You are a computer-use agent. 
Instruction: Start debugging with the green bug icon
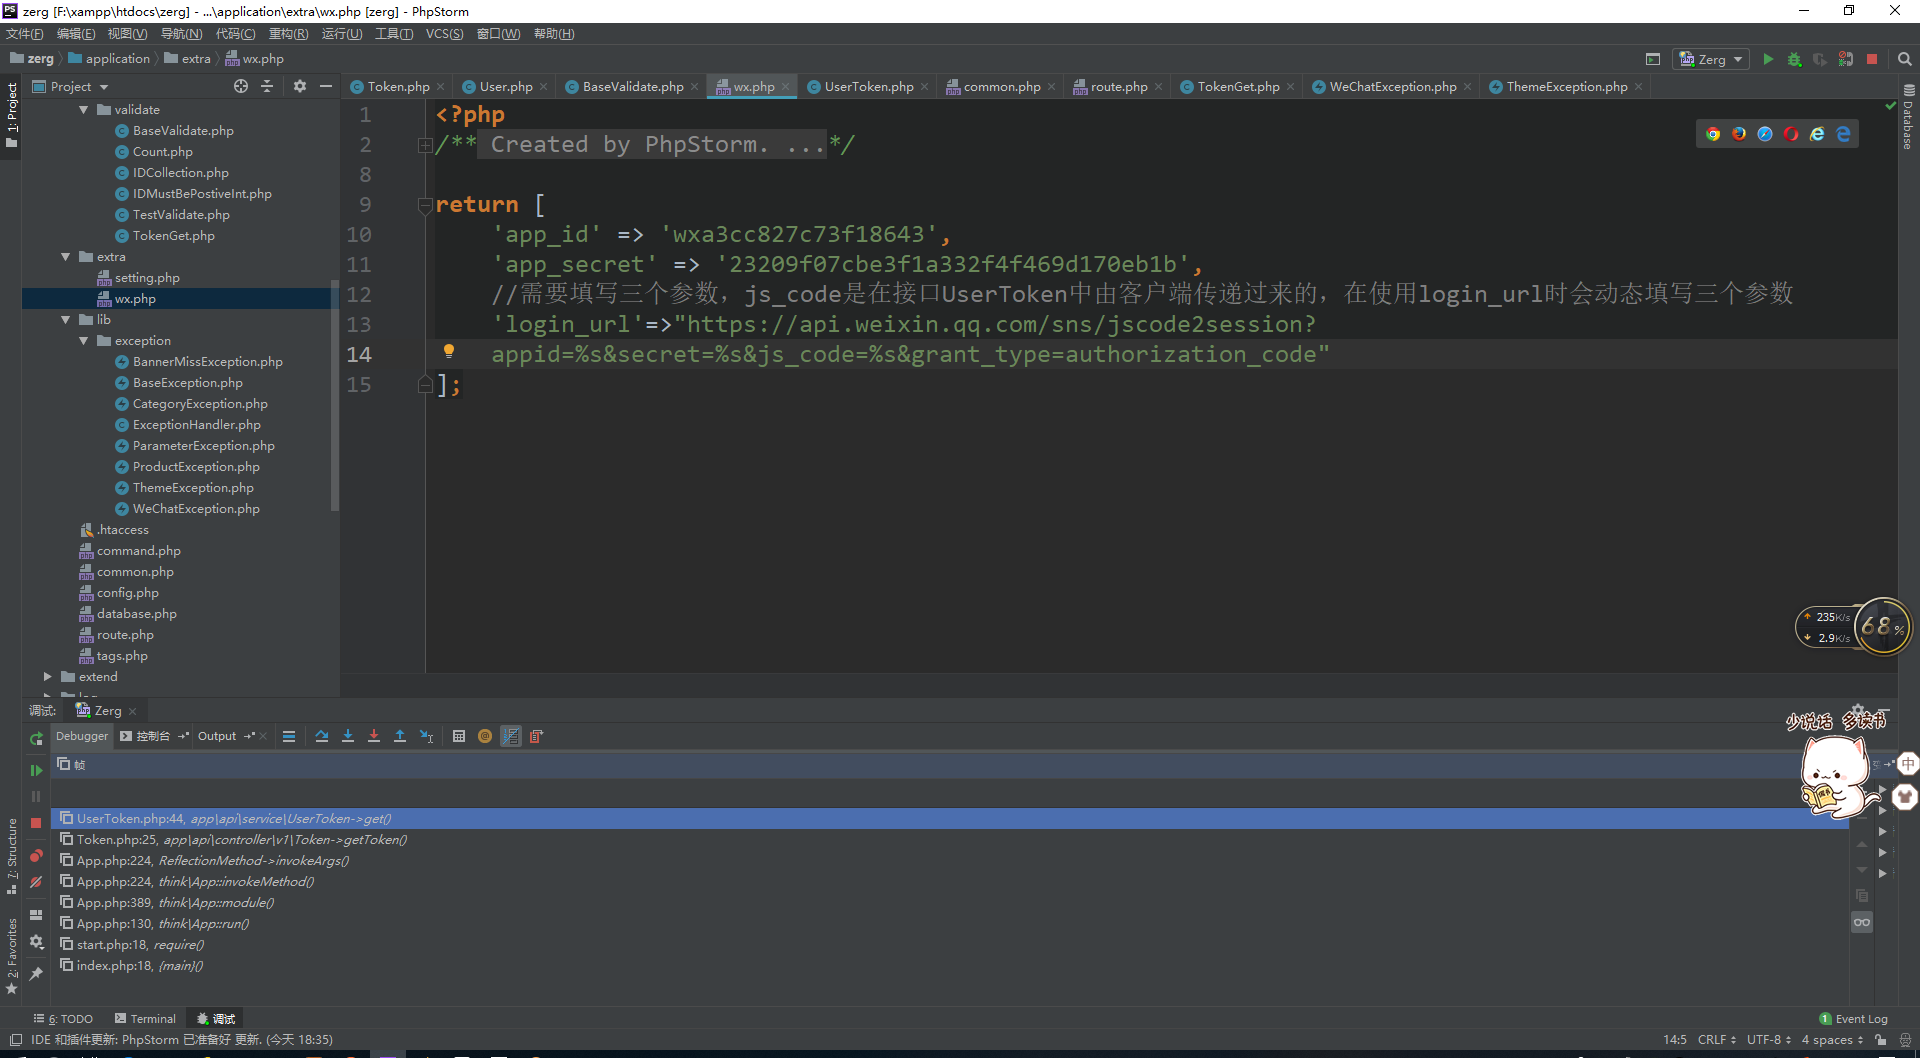tap(1794, 59)
